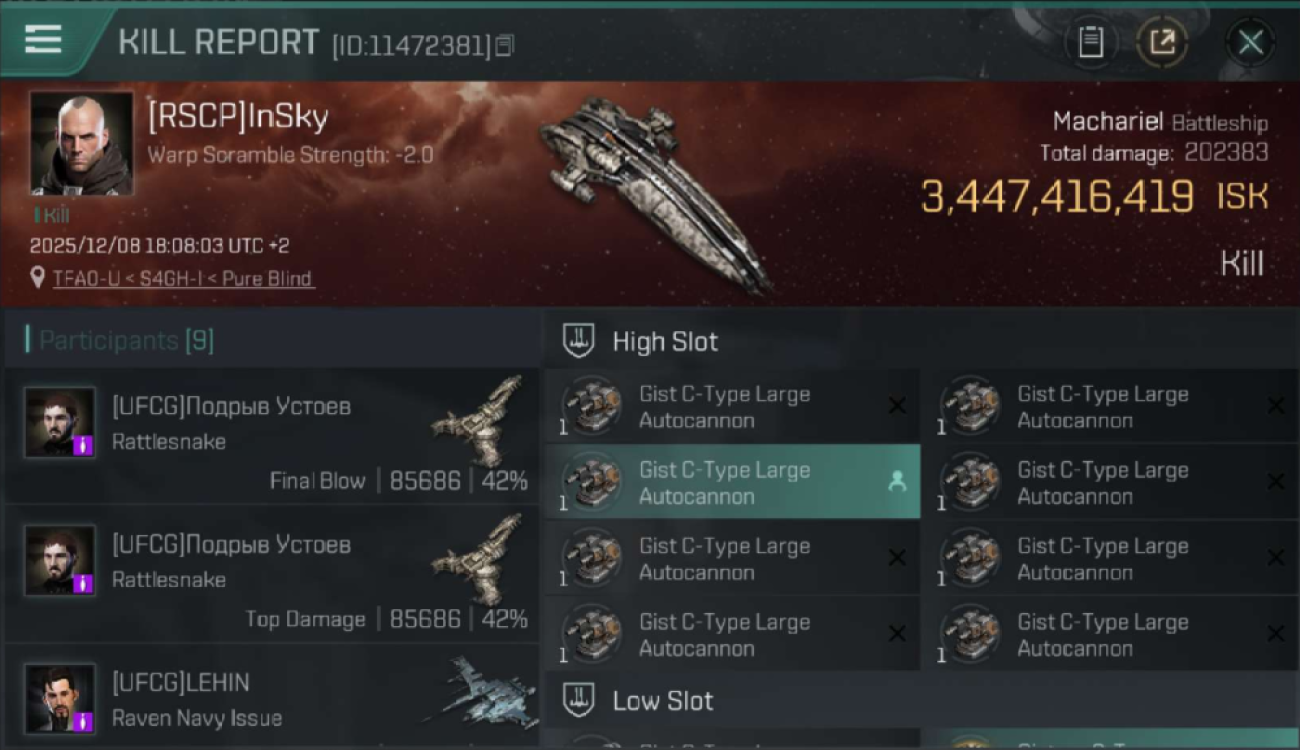Tap the purple badge on LEHIN's portrait
This screenshot has width=1300, height=750.
pos(84,720)
